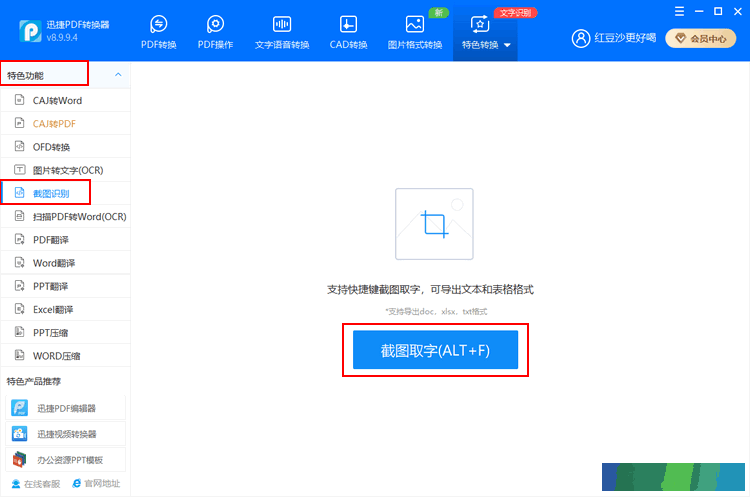Click the 扫描PDF转Word(OCR) icon
The height and width of the screenshot is (497, 750).
[19, 216]
